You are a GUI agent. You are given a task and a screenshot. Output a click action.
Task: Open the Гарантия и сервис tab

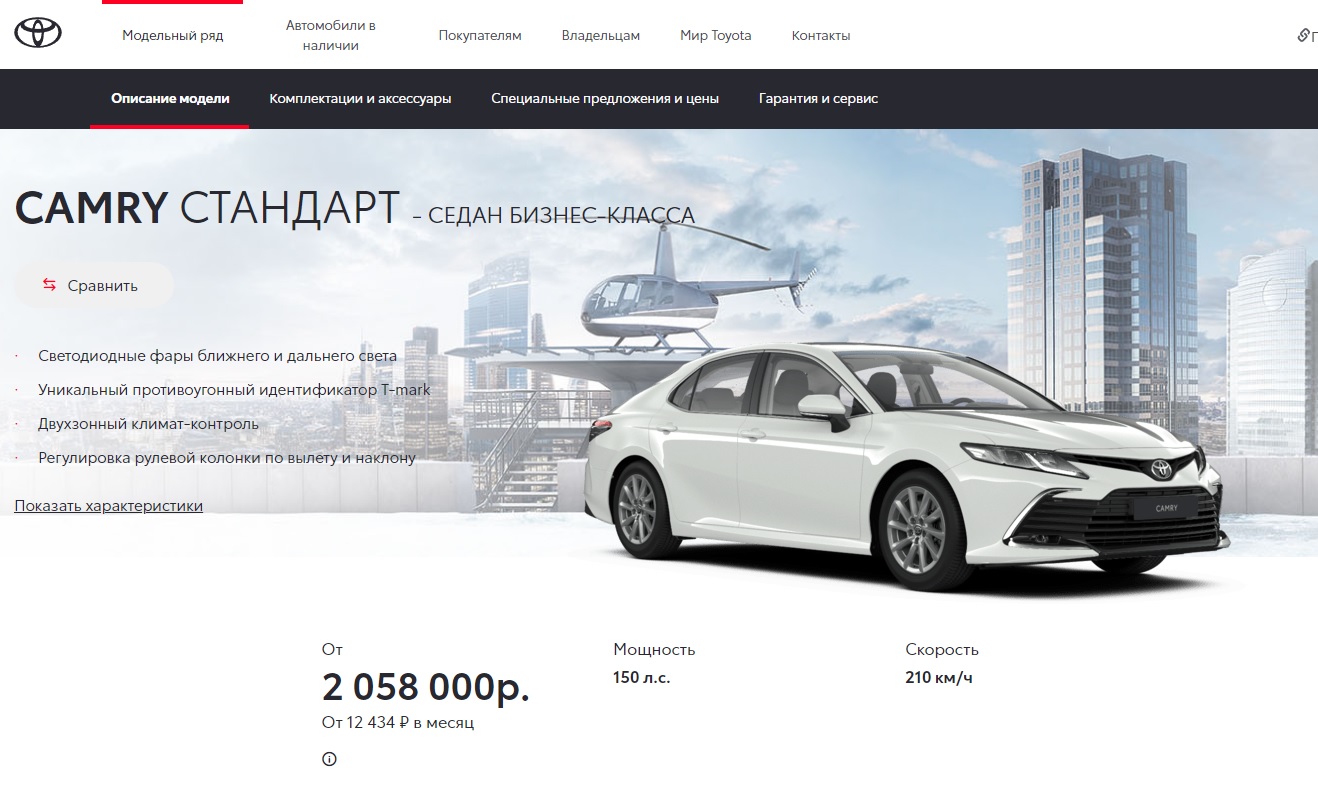818,98
